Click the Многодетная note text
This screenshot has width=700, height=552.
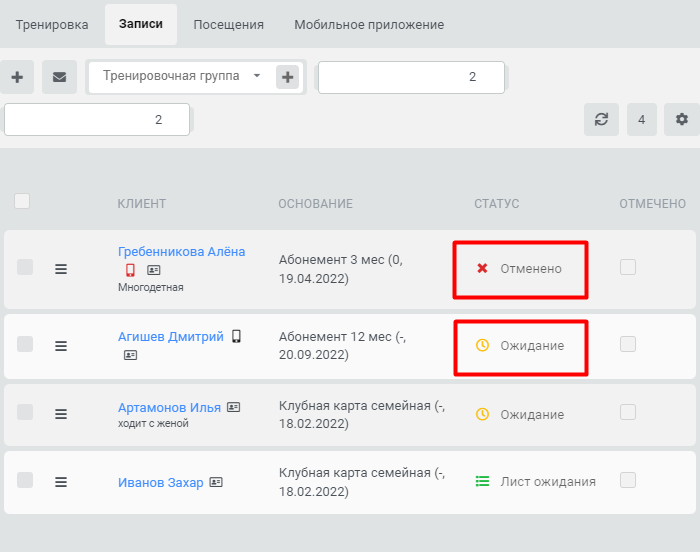point(150,287)
